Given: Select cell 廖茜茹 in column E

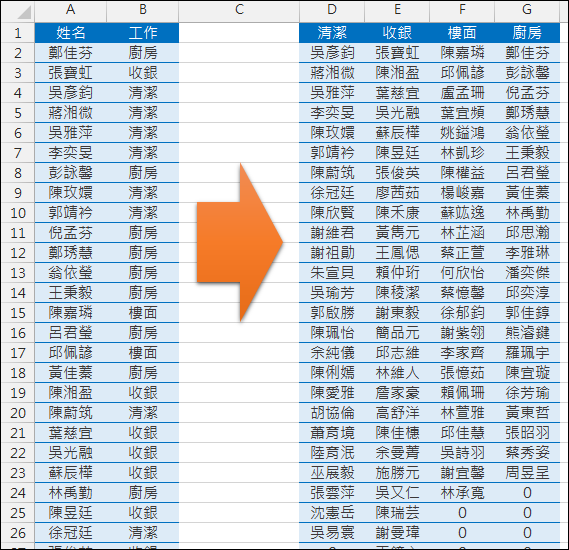Looking at the screenshot, I should click(x=397, y=193).
